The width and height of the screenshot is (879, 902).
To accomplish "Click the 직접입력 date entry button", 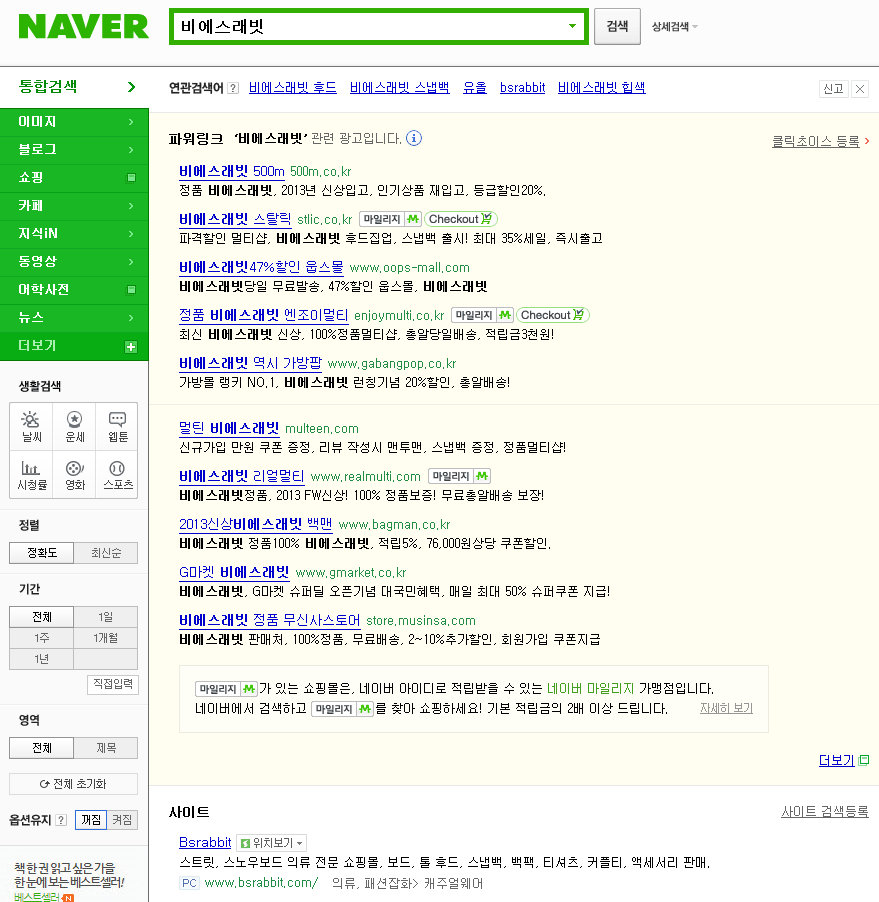I will pyautogui.click(x=113, y=684).
